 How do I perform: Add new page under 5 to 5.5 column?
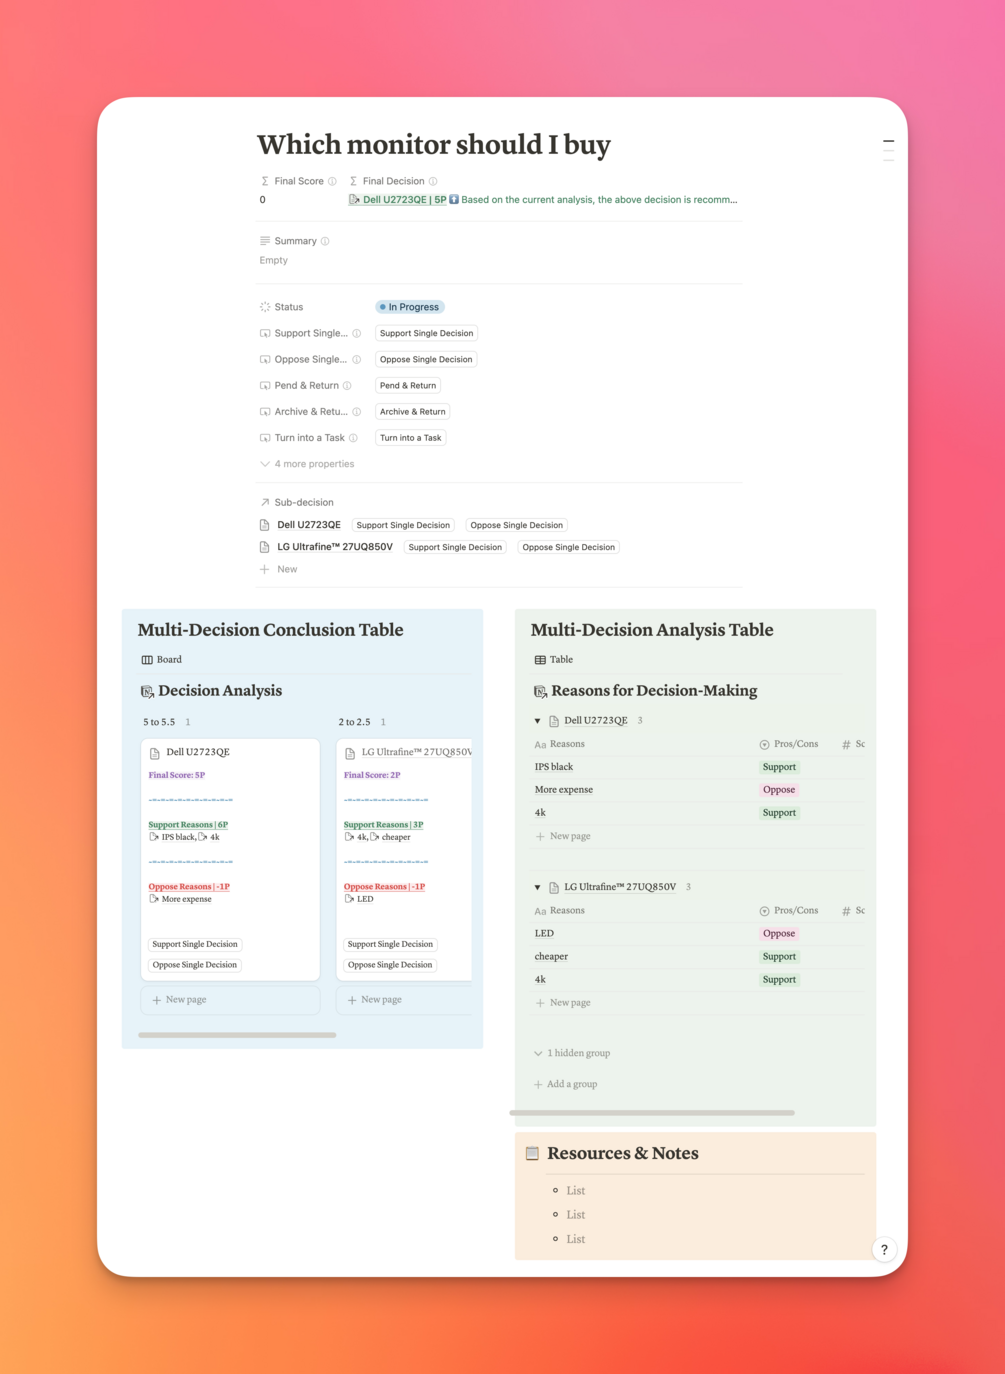pyautogui.click(x=230, y=1000)
